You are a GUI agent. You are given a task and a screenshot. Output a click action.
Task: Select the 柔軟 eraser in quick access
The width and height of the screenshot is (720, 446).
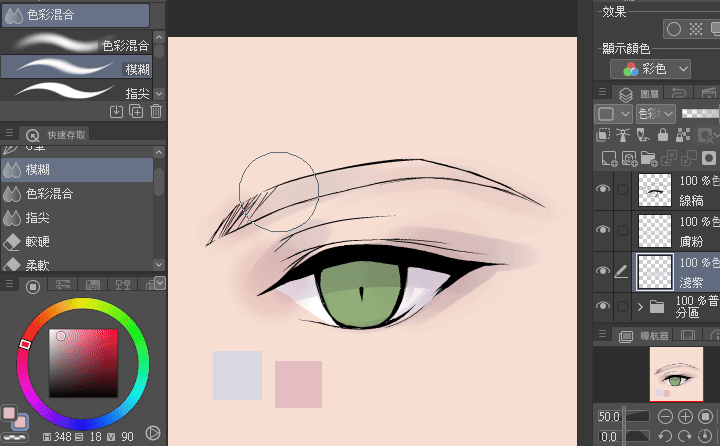click(77, 264)
